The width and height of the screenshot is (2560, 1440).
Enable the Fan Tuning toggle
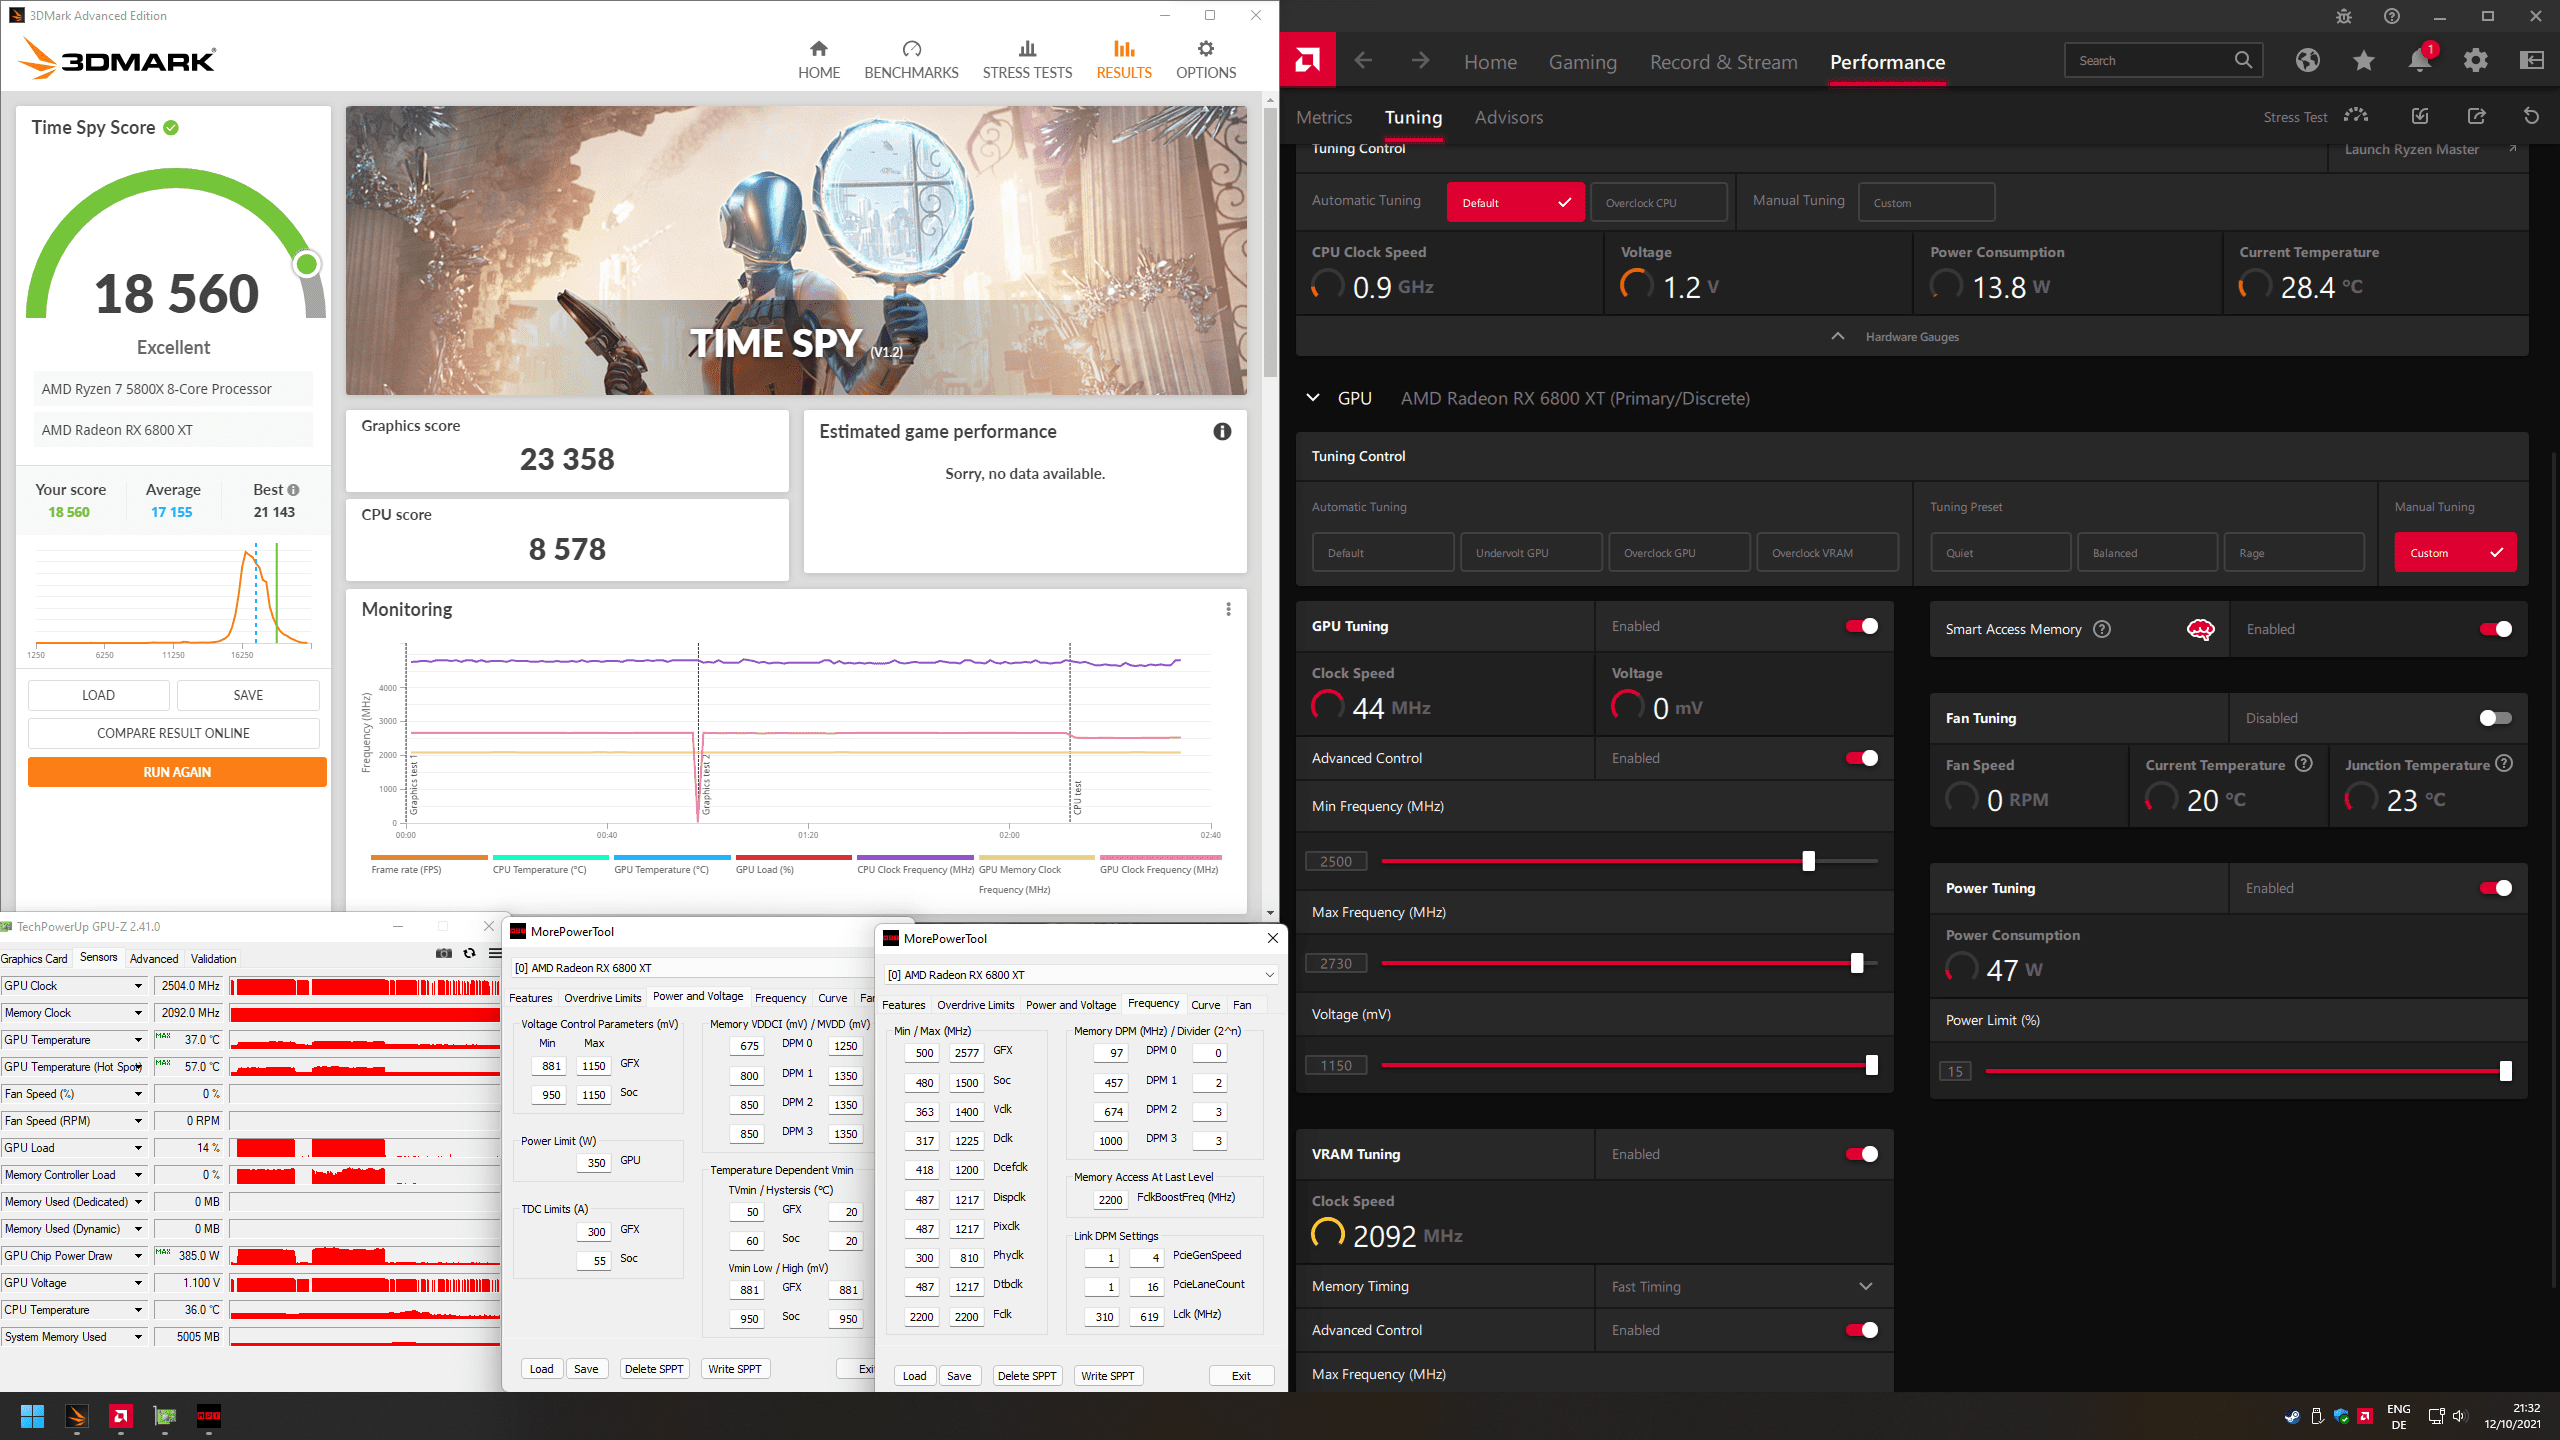2495,718
